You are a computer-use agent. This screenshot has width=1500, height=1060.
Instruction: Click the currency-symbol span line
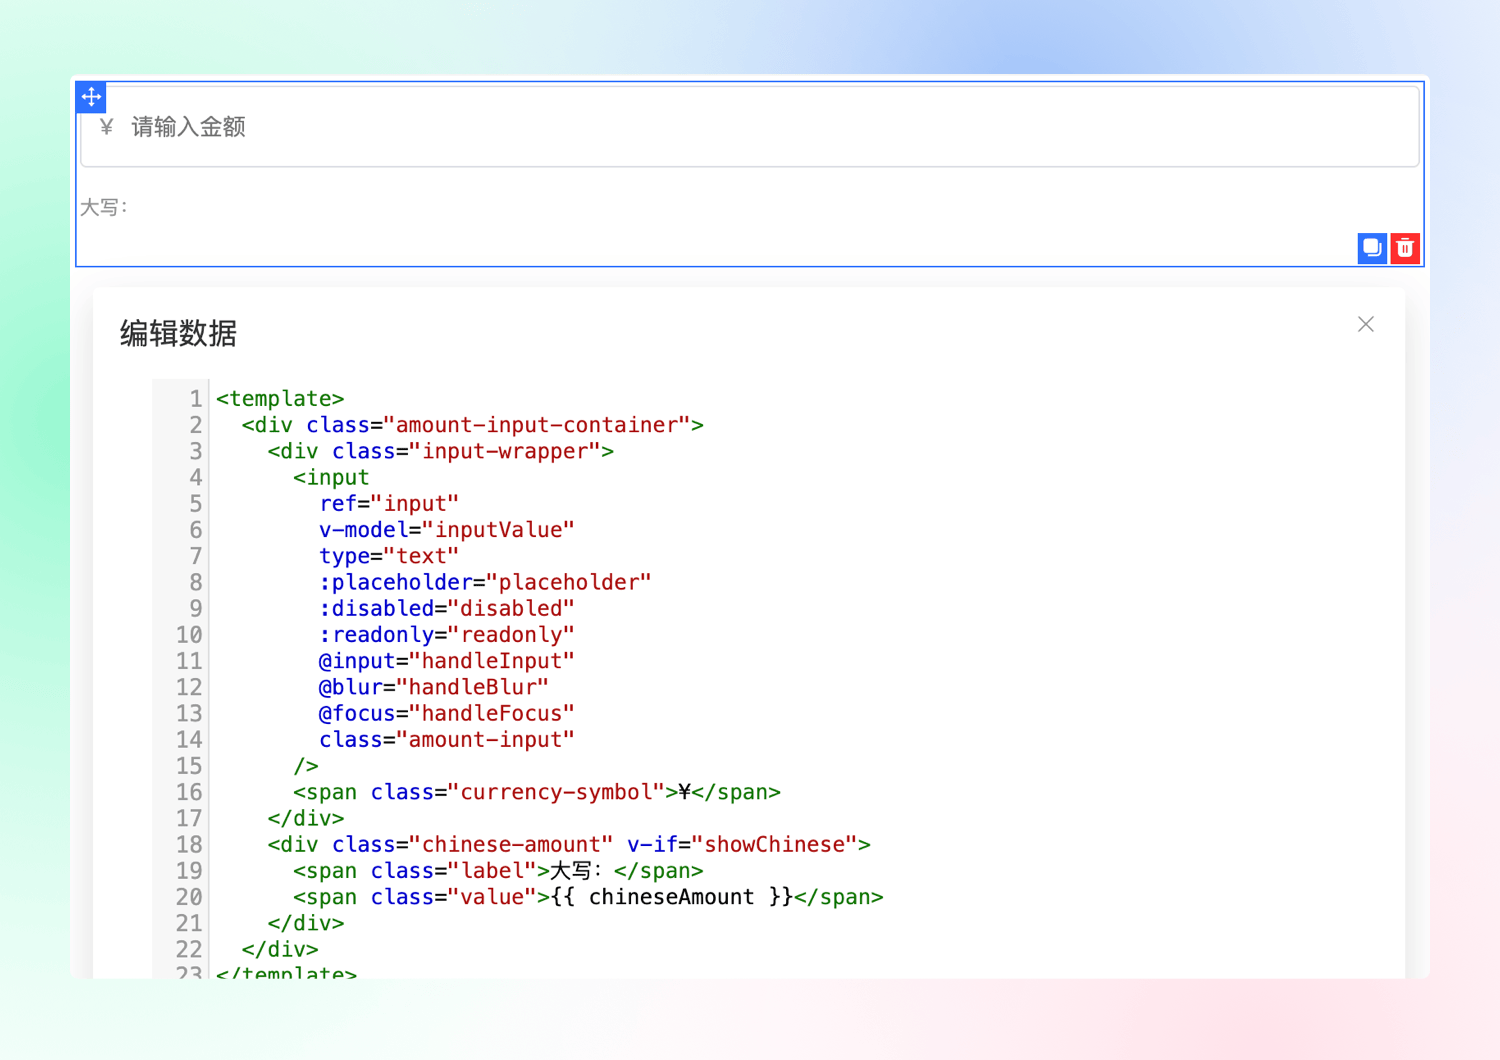(536, 792)
